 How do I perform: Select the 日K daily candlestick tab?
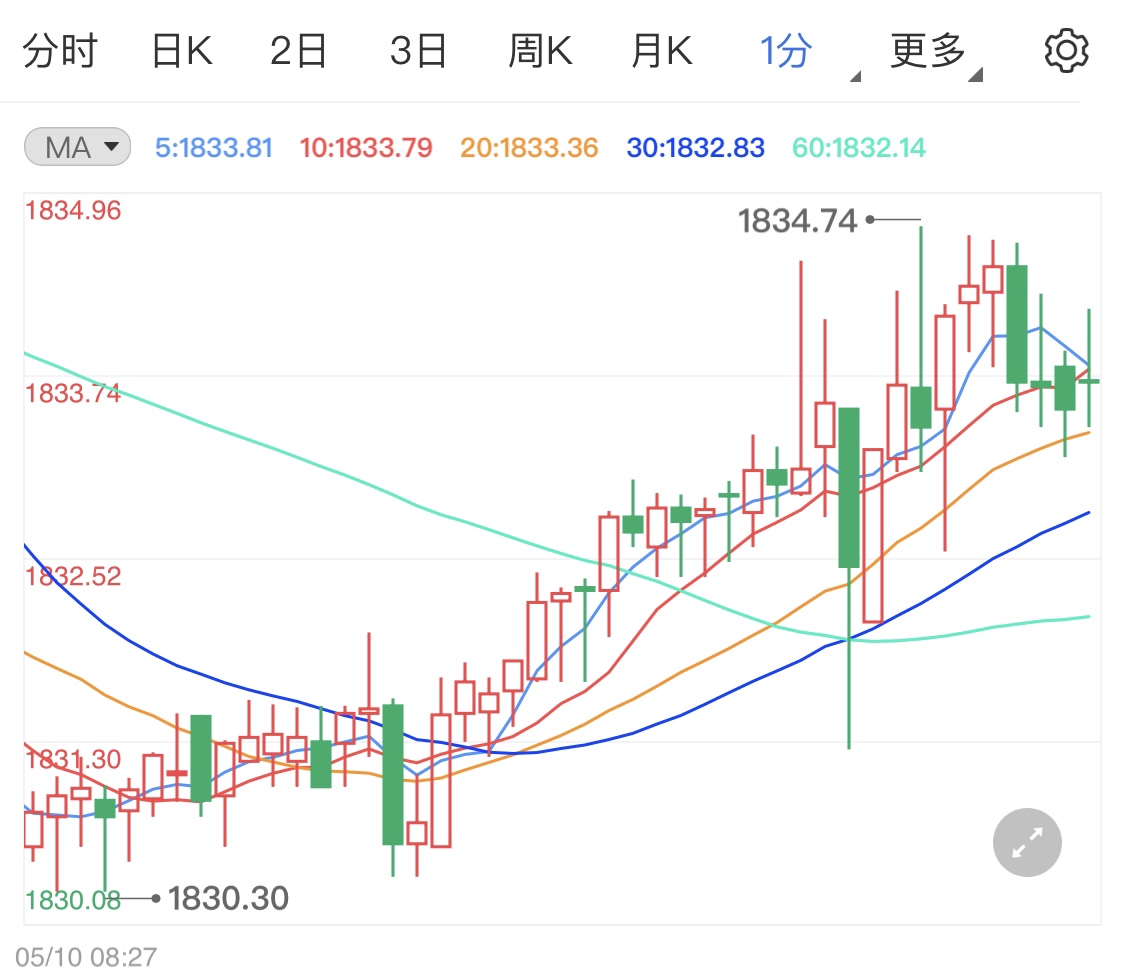tap(182, 51)
